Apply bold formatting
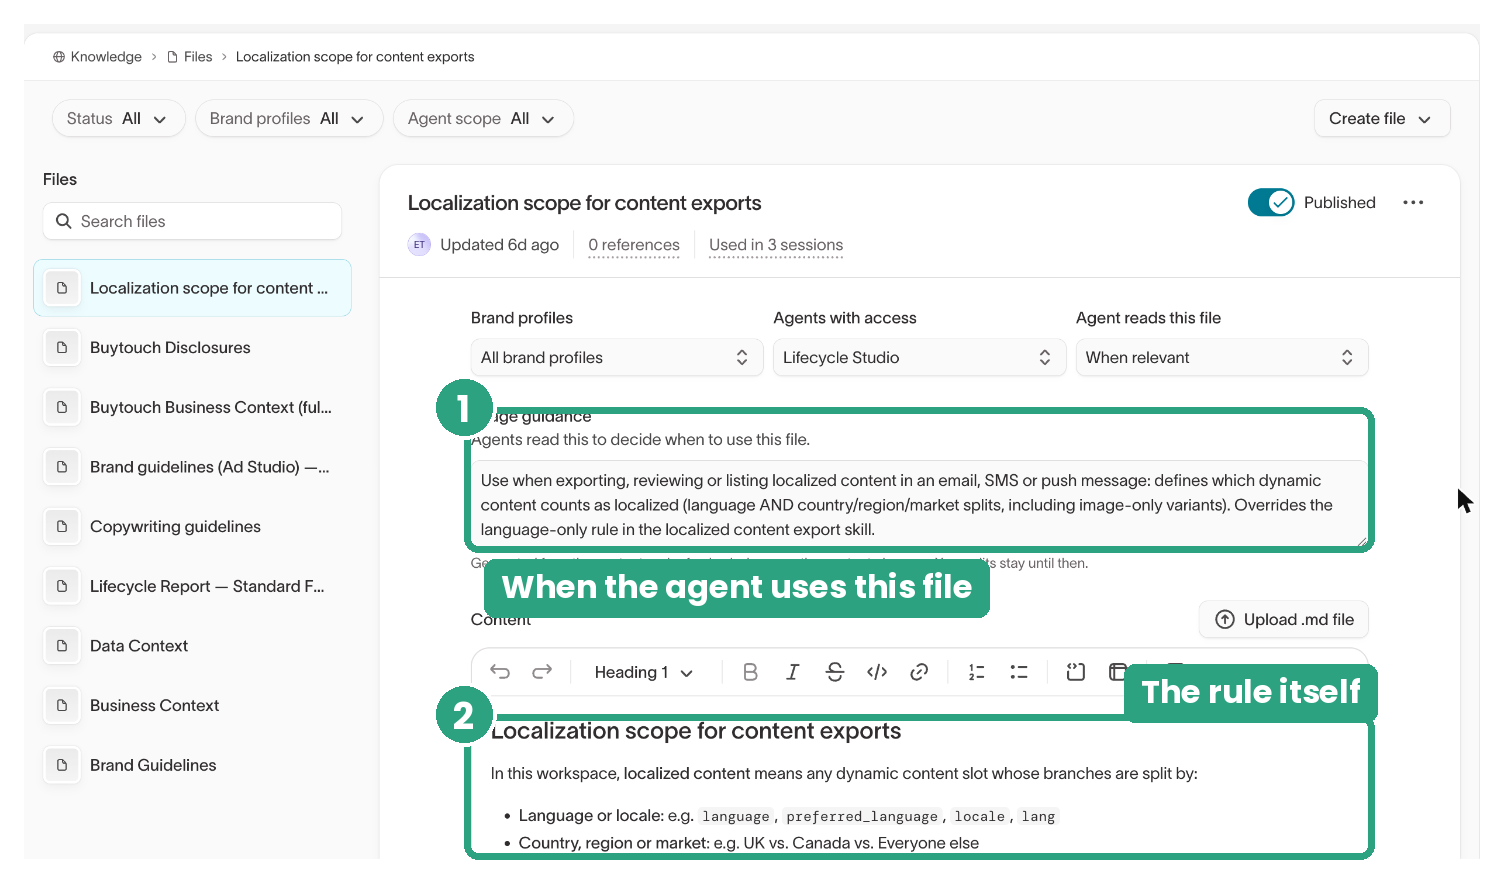 [x=750, y=672]
